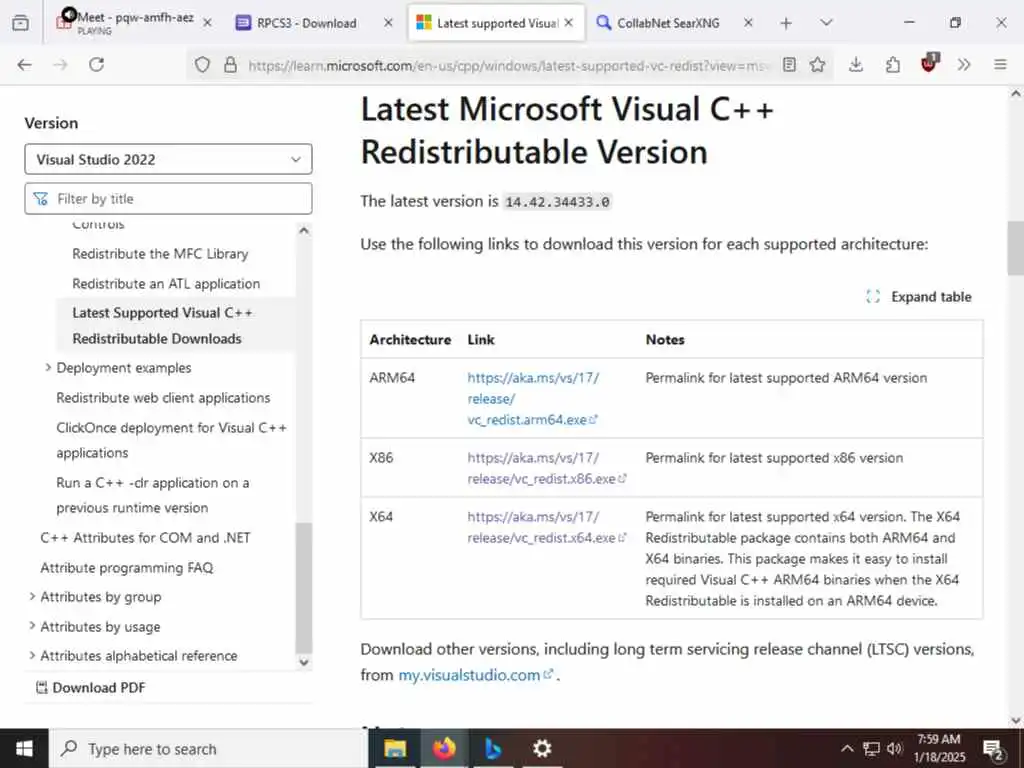Expand Attributes by group chevron
Image resolution: width=1024 pixels, height=768 pixels.
click(x=32, y=597)
